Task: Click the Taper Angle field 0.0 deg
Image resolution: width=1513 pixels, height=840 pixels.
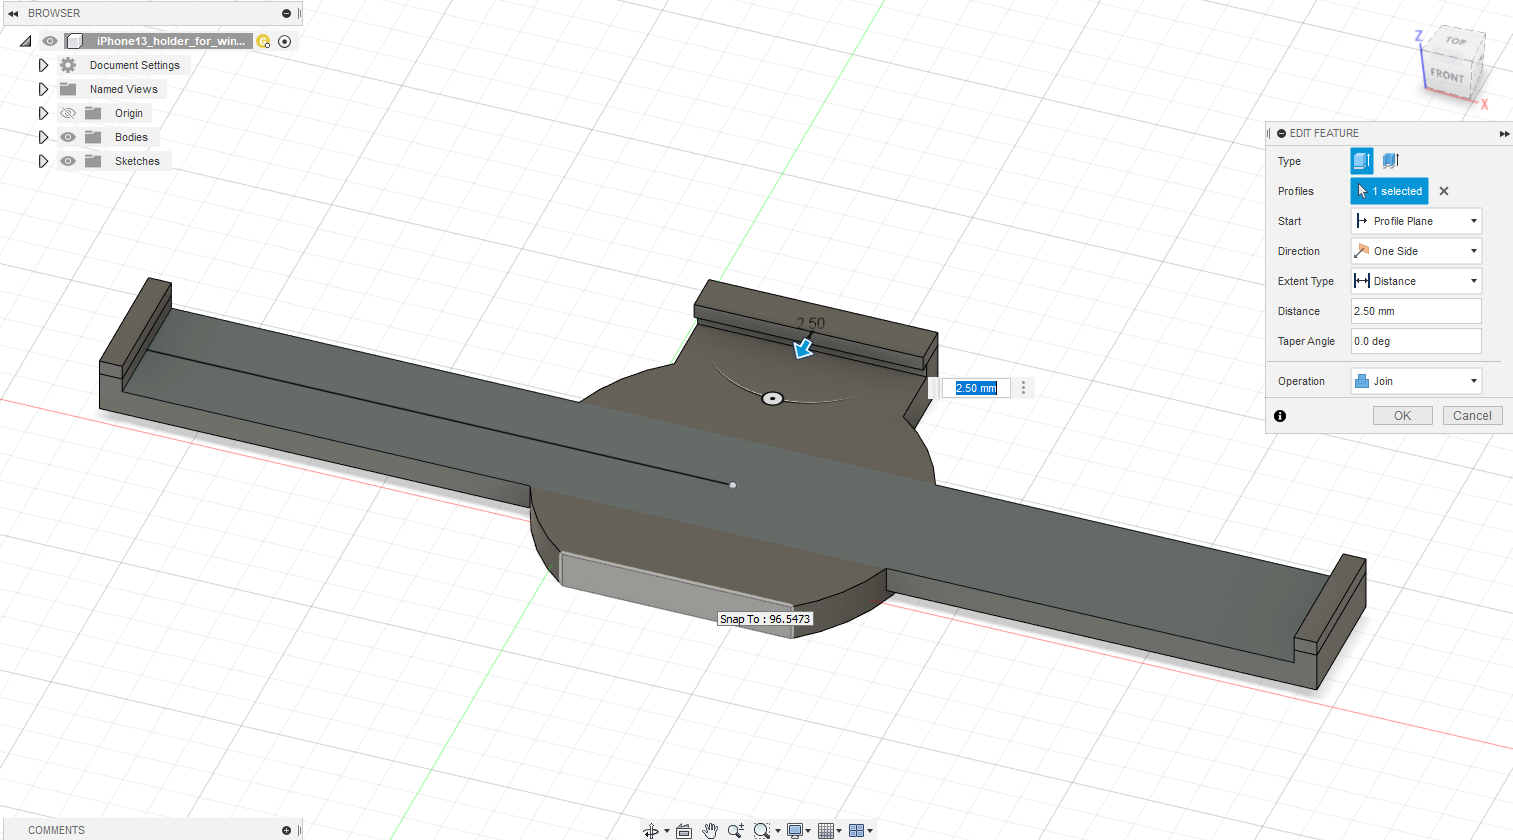Action: coord(1415,341)
